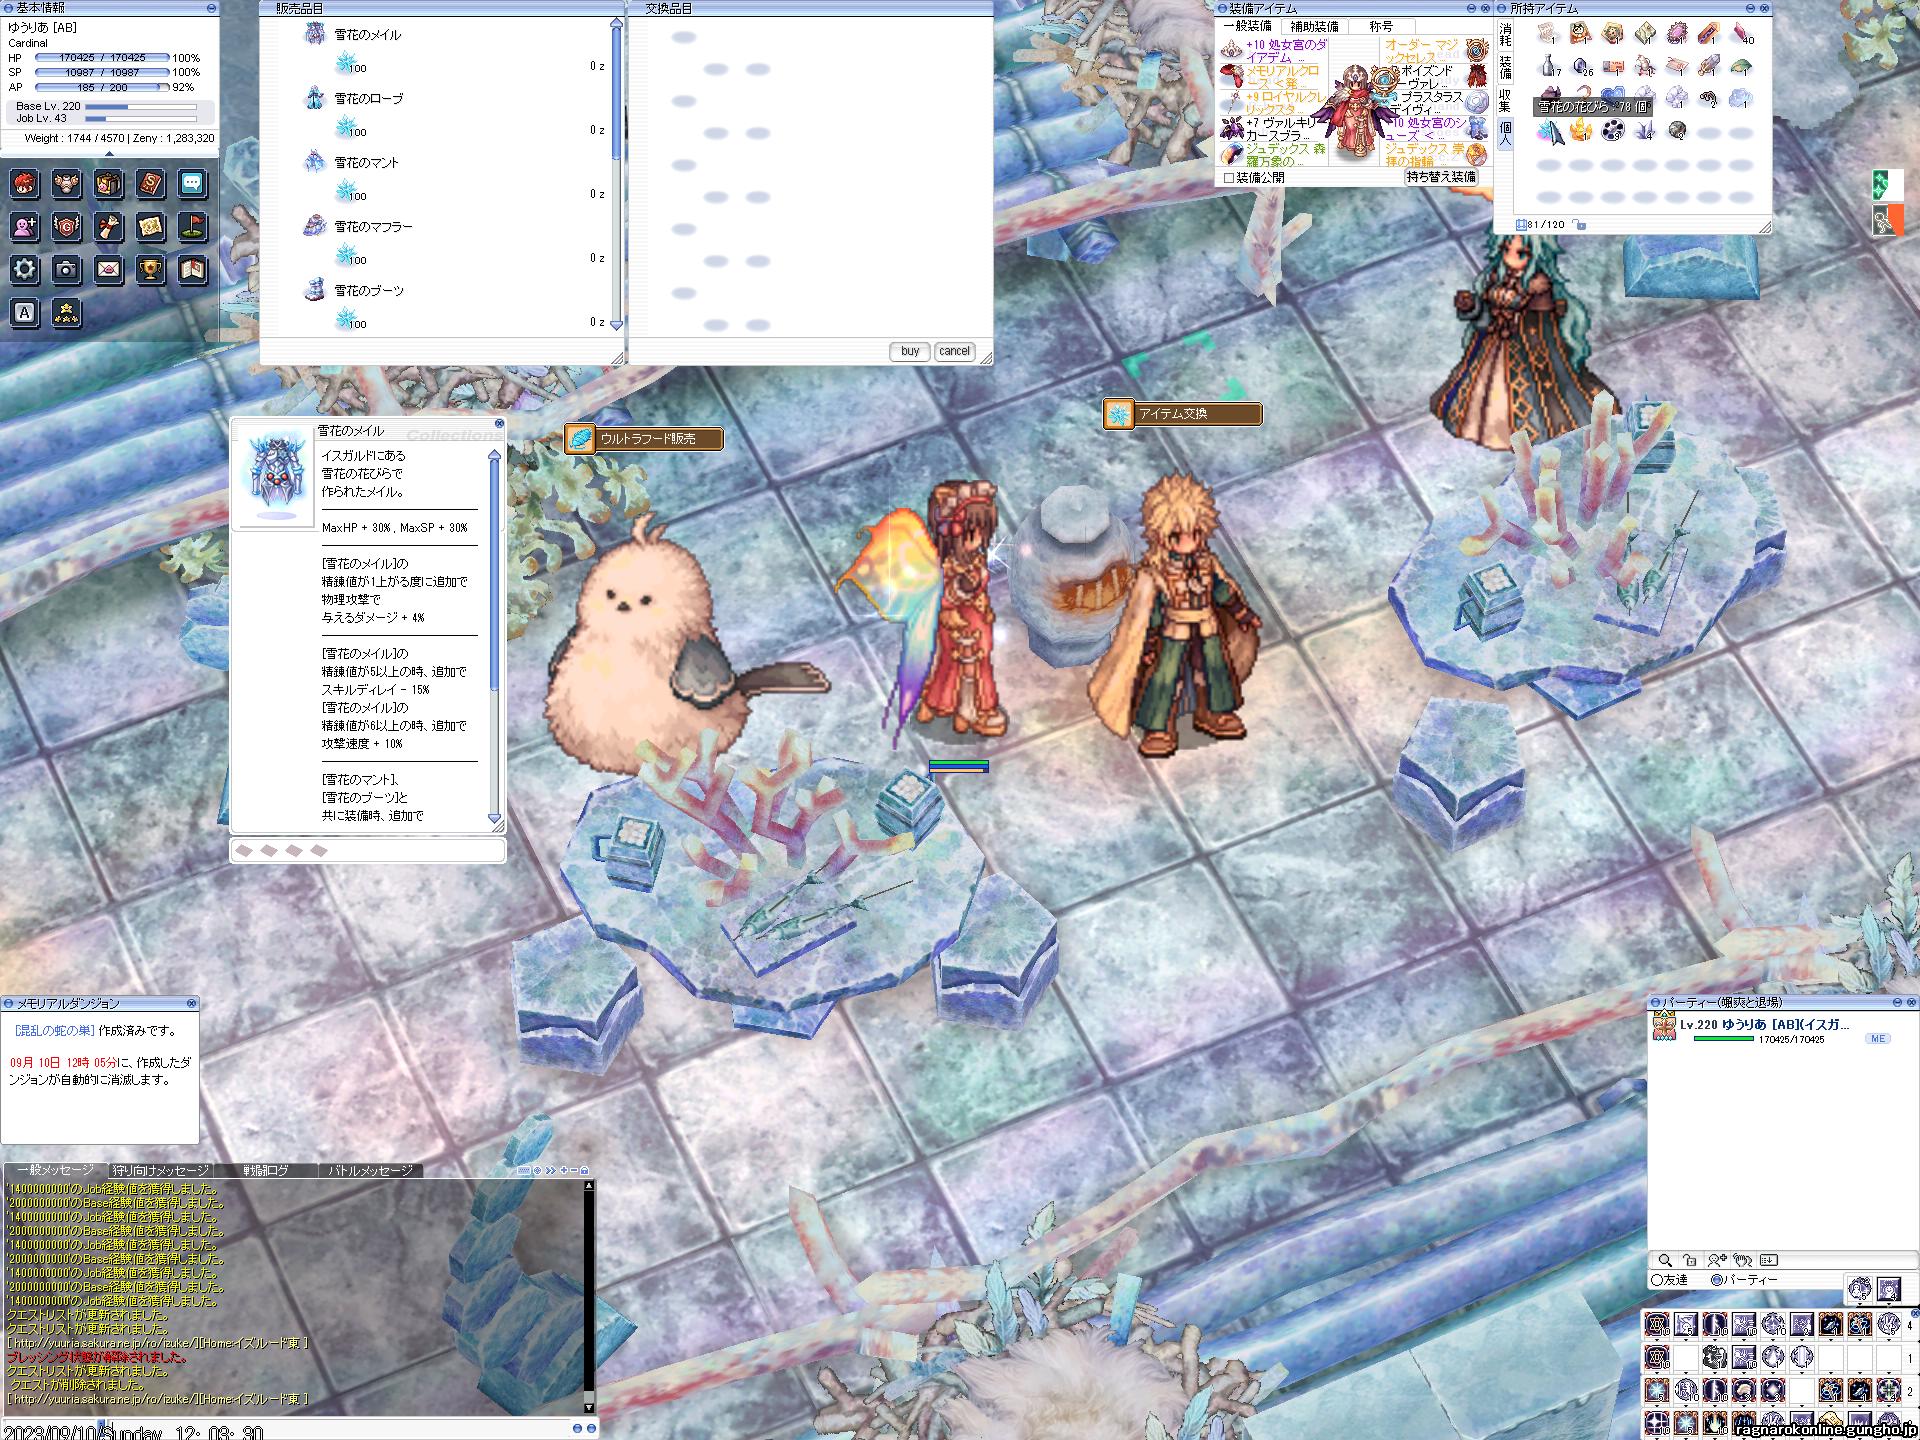Open the winged guild shield icon
1920x1440 pixels.
click(x=67, y=227)
